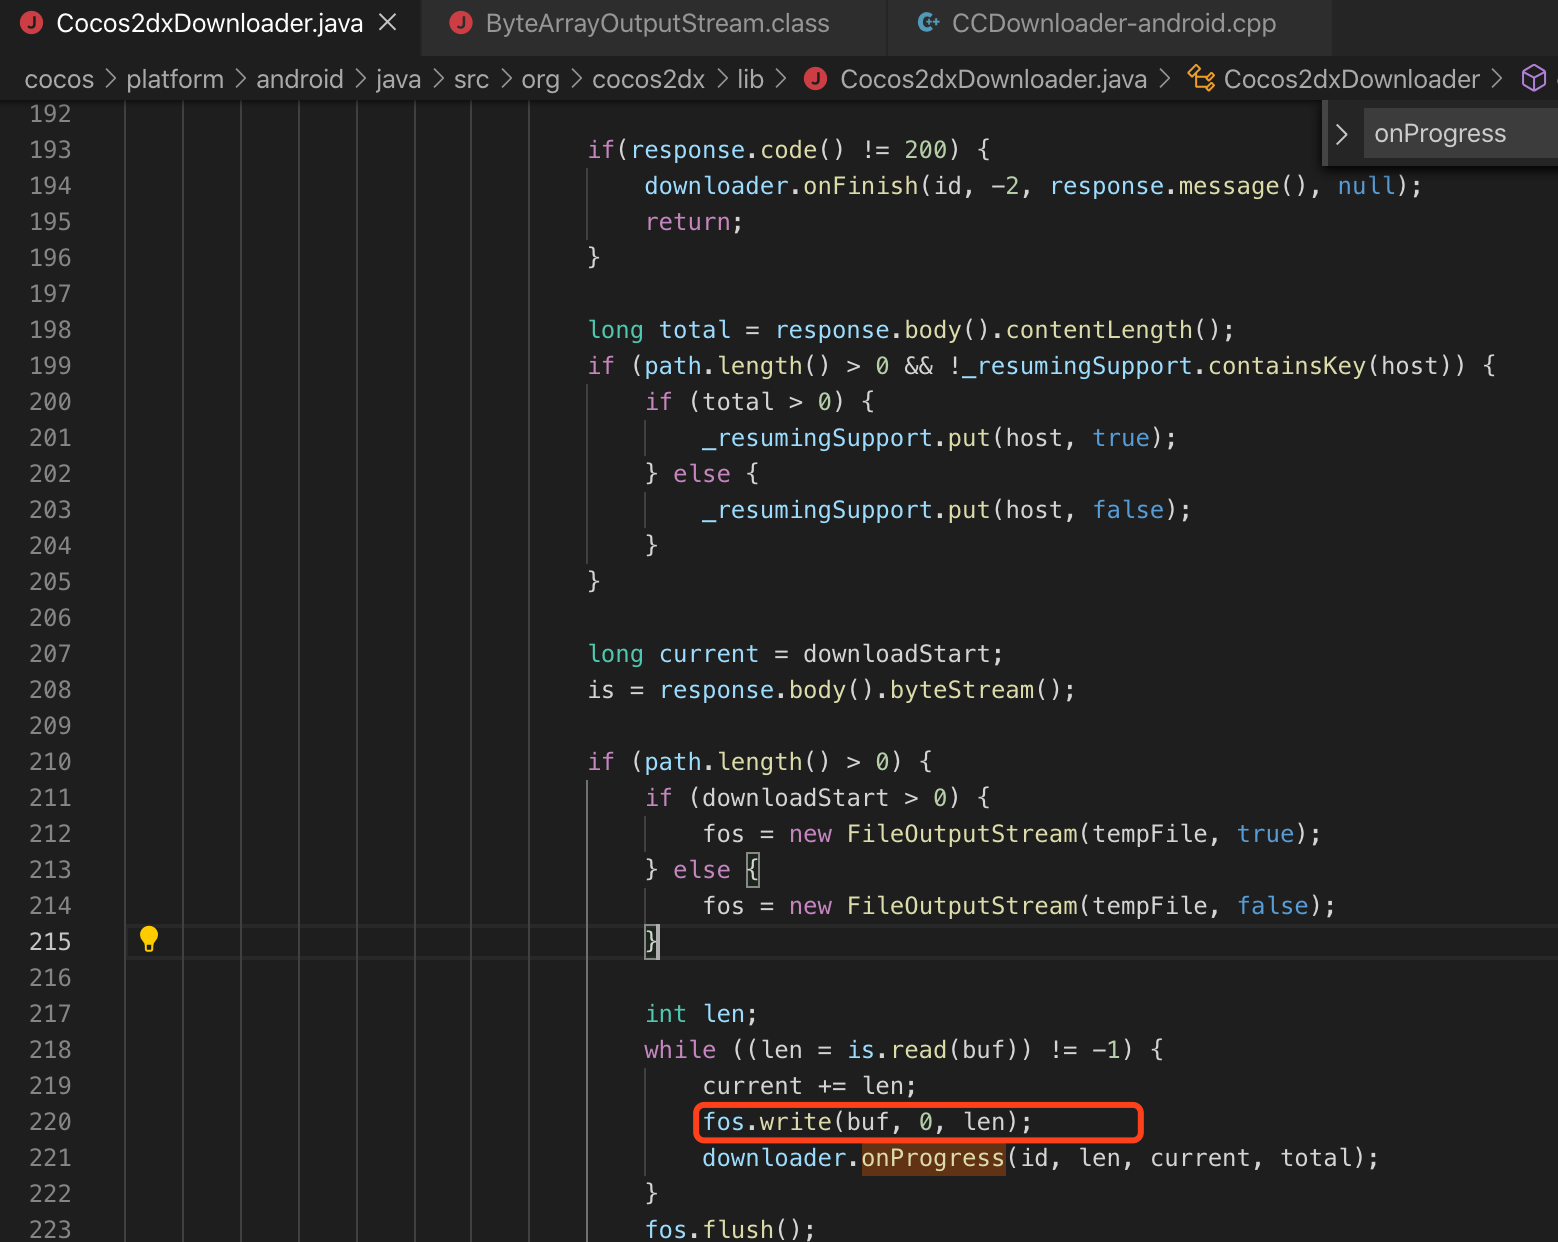The height and width of the screenshot is (1242, 1558).
Task: Open the platform breadcrumb folder
Action: 175,79
